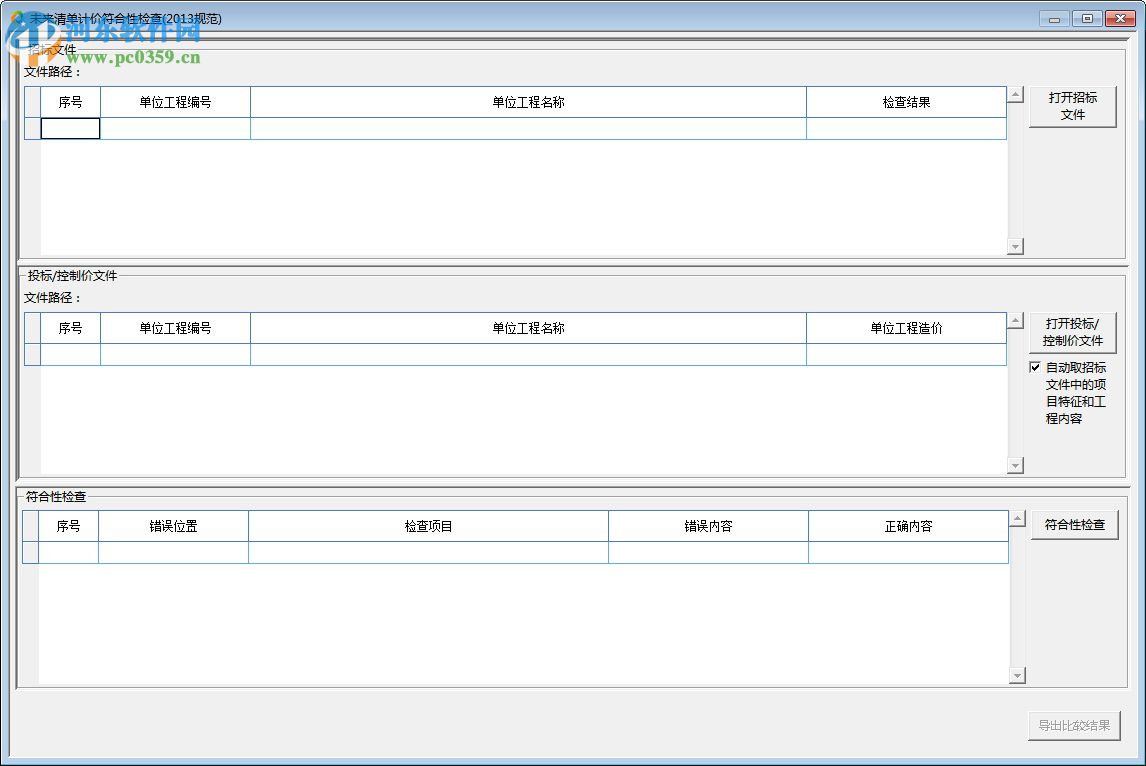Click 单位工程名称 header in 招标文件 table

(528, 102)
